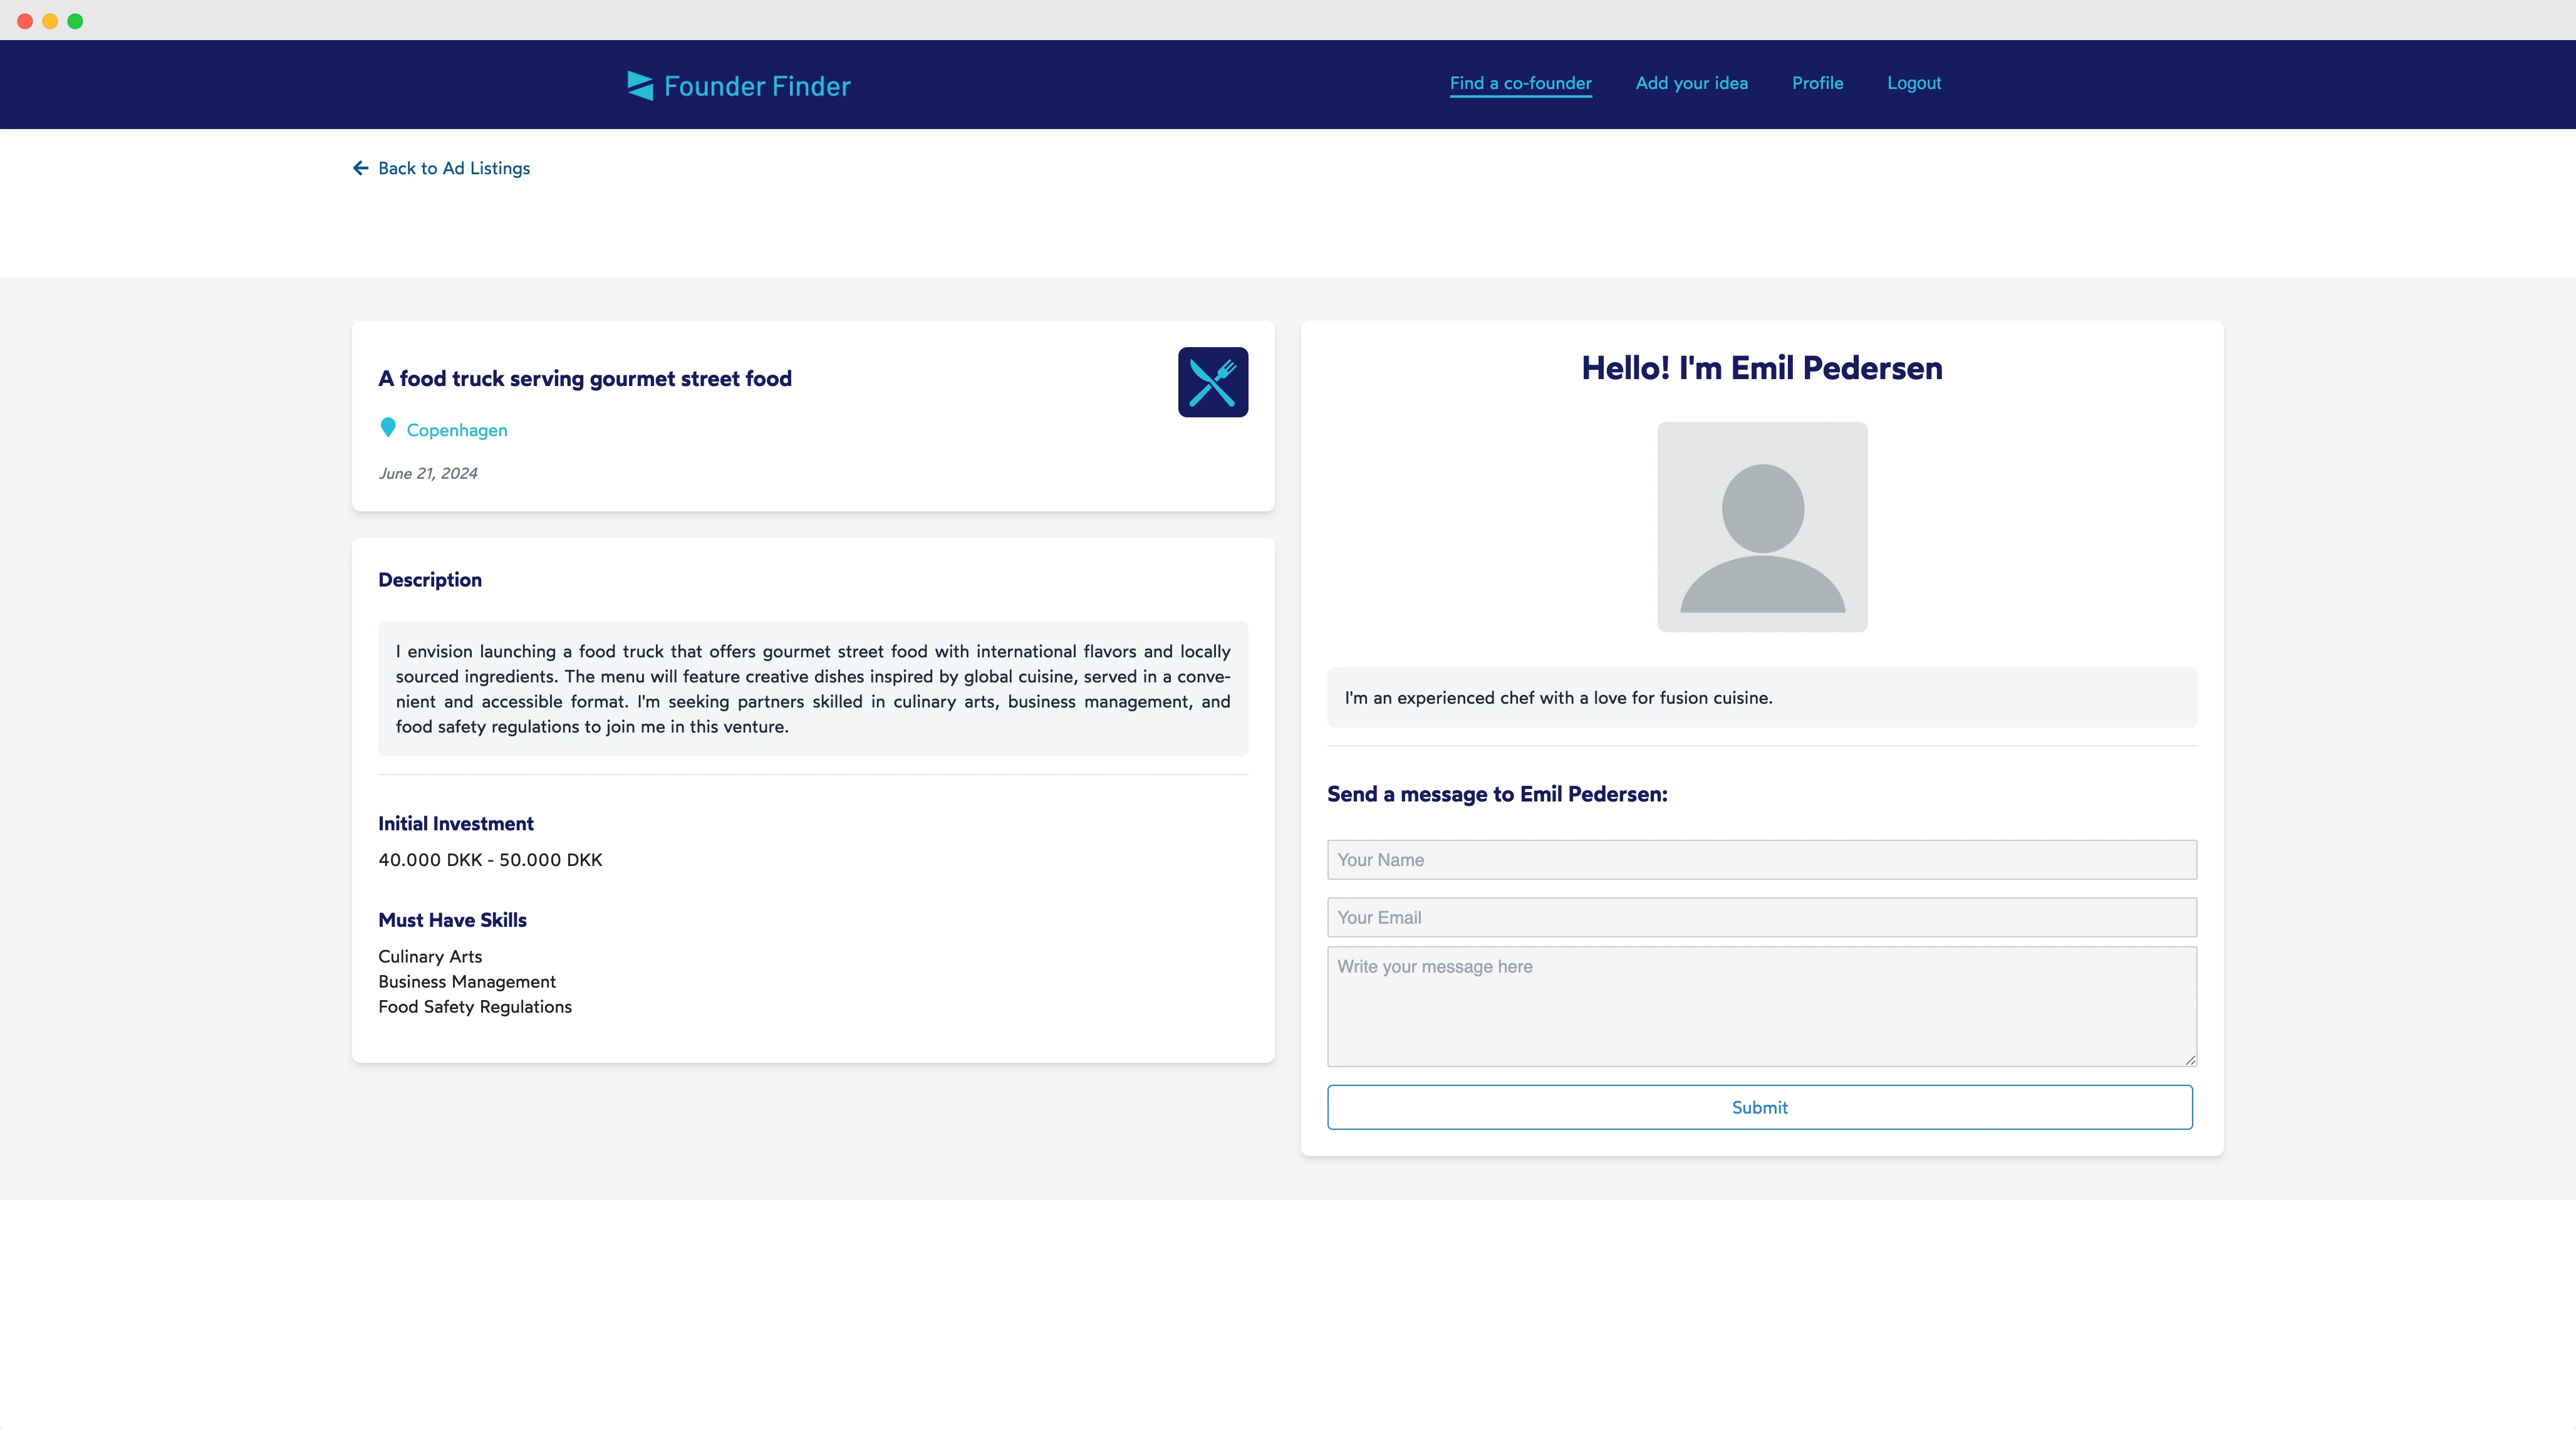Click the description paragraph text
Viewport: 2576px width, 1430px height.
pyautogui.click(x=812, y=689)
